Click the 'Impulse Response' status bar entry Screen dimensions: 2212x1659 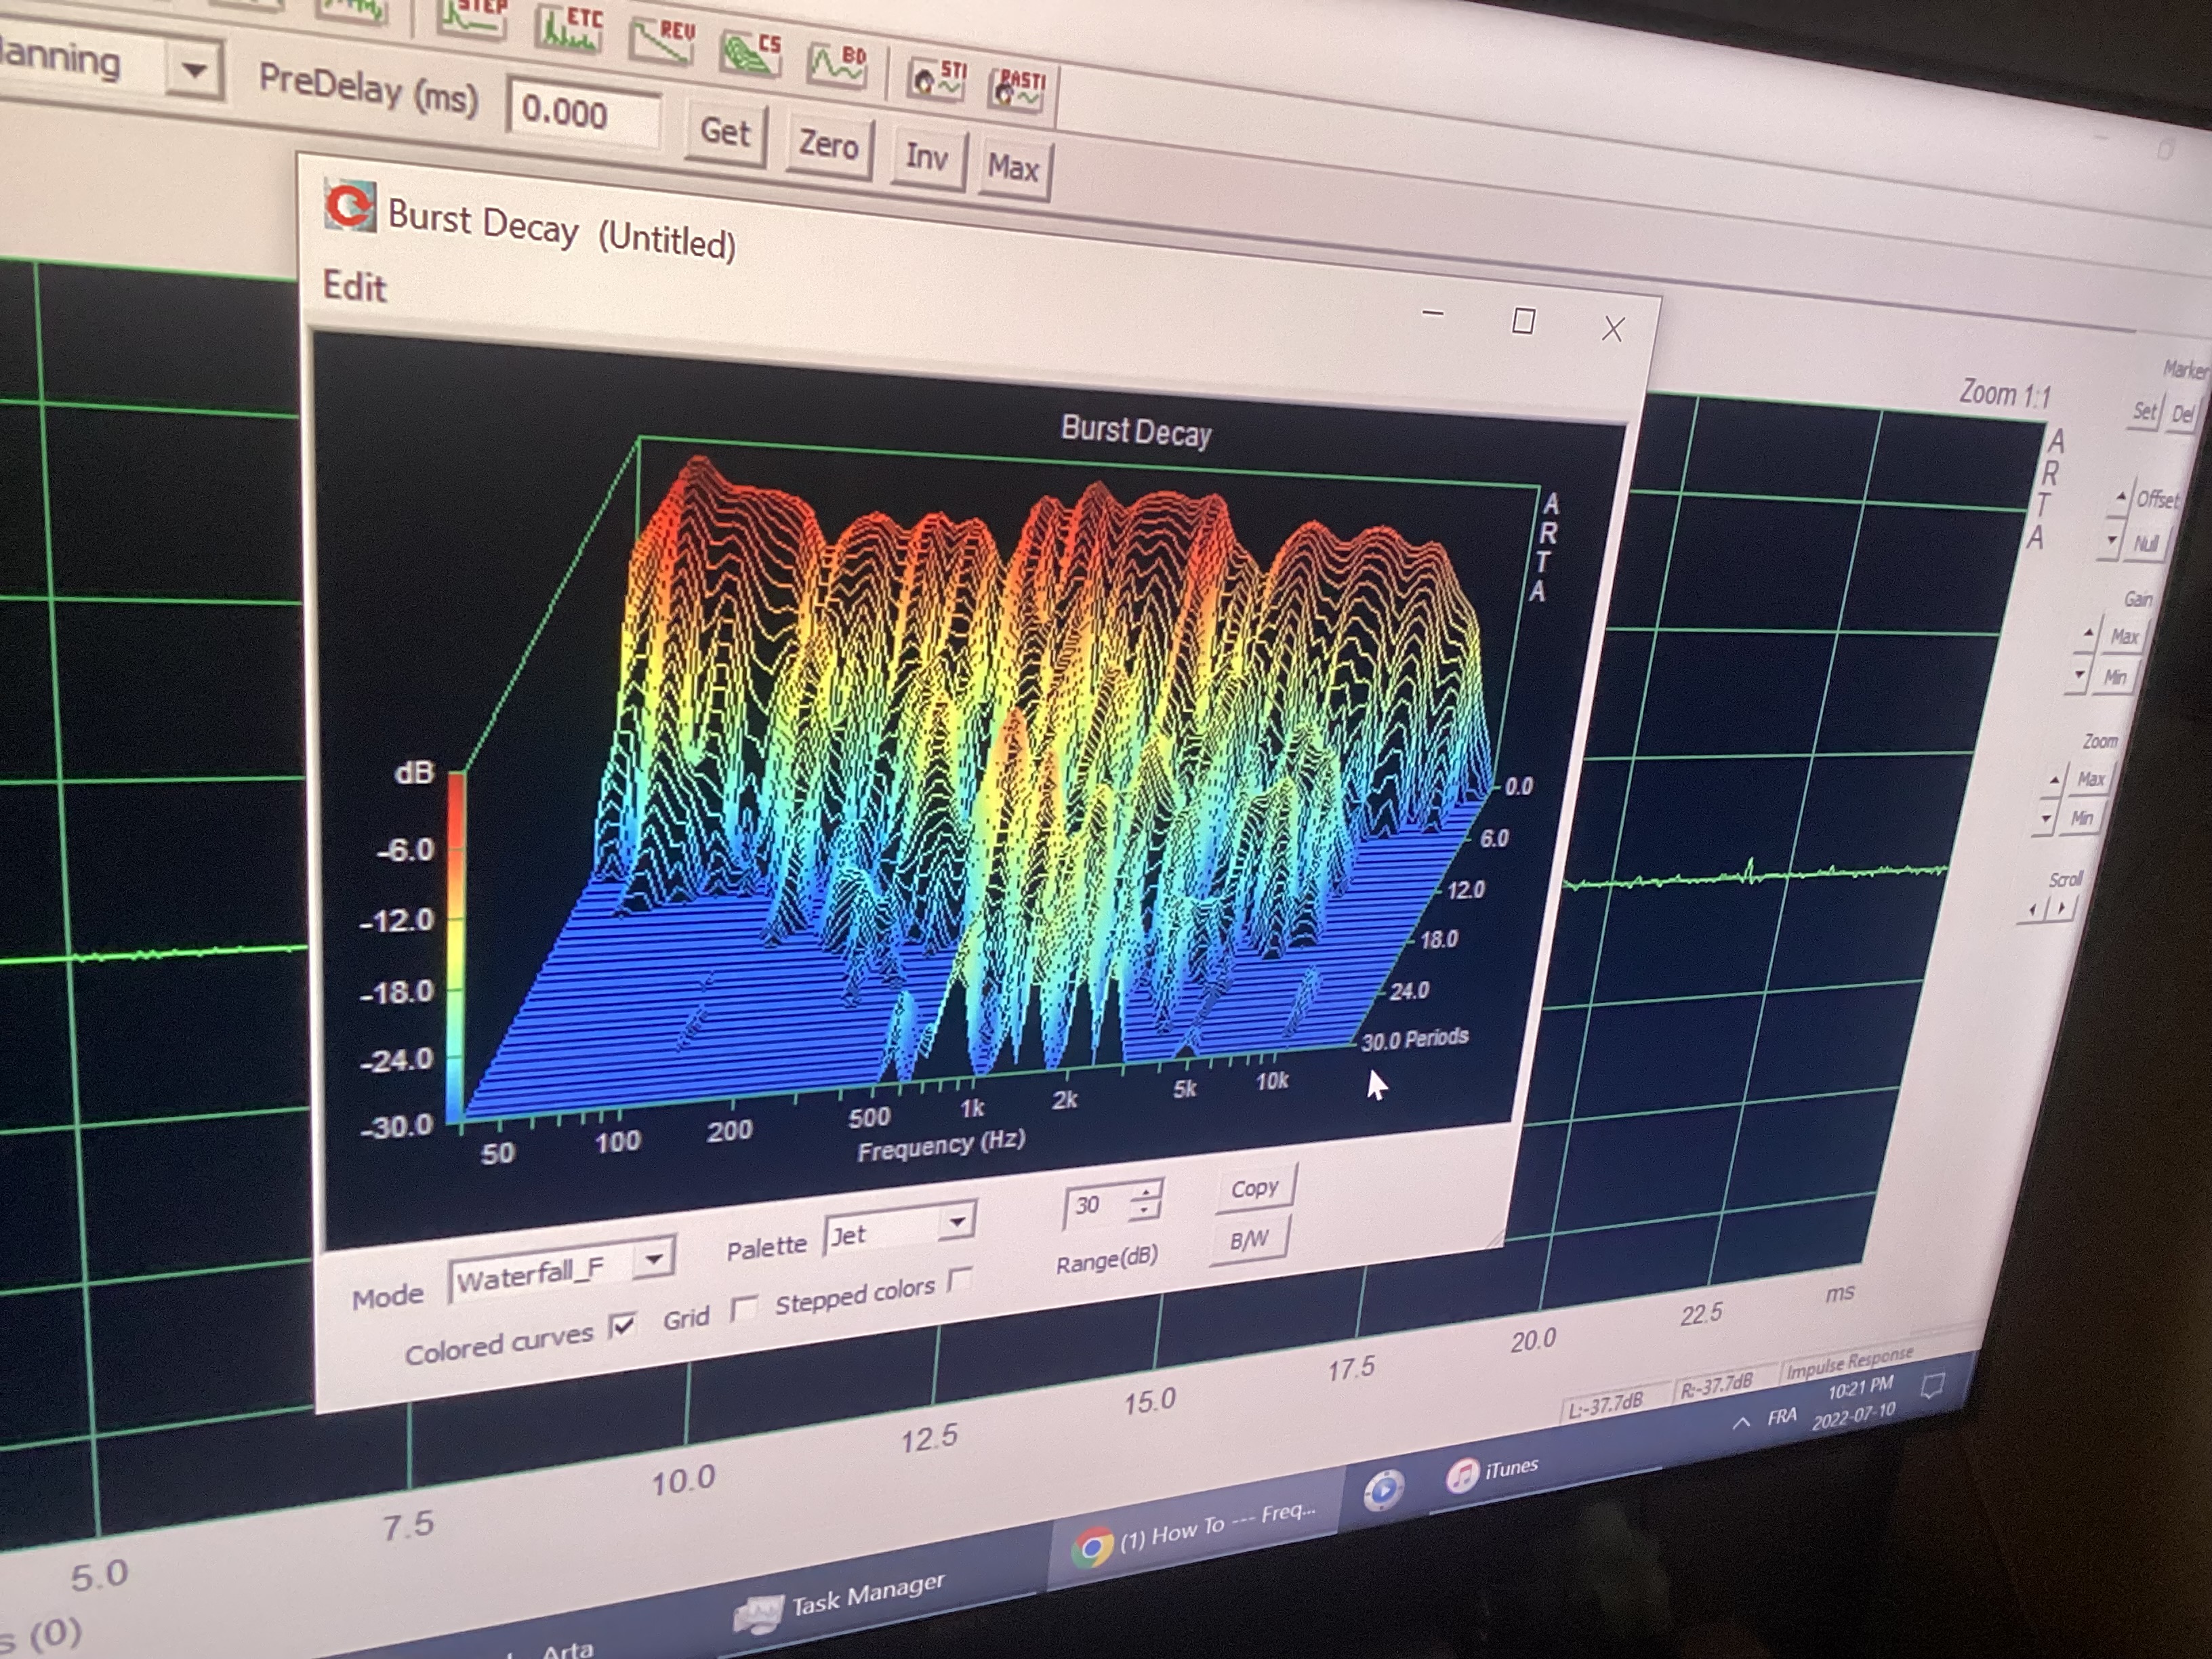pyautogui.click(x=1849, y=1363)
